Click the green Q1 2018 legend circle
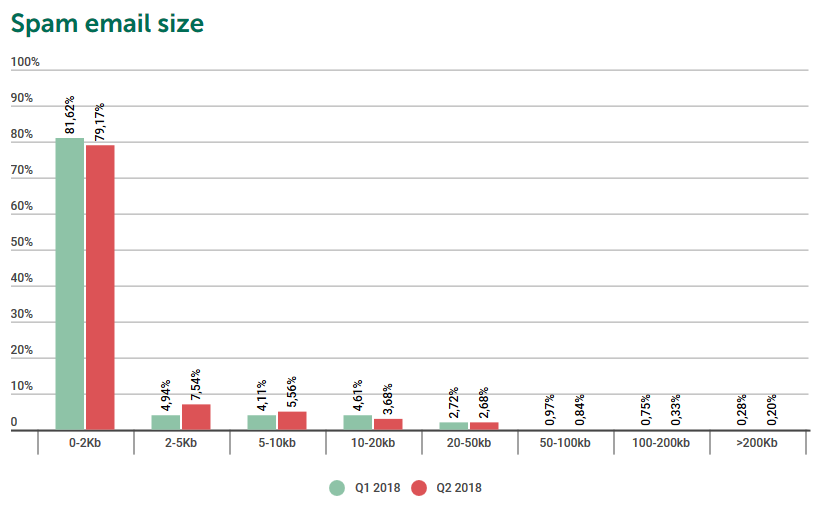Viewport: 832px width, 506px height. point(337,488)
